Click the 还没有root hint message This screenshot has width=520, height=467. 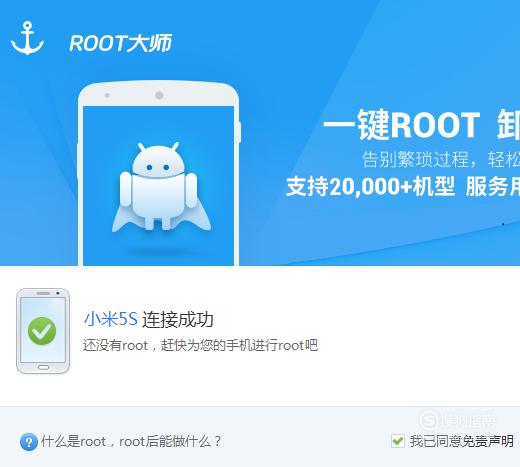click(200, 345)
